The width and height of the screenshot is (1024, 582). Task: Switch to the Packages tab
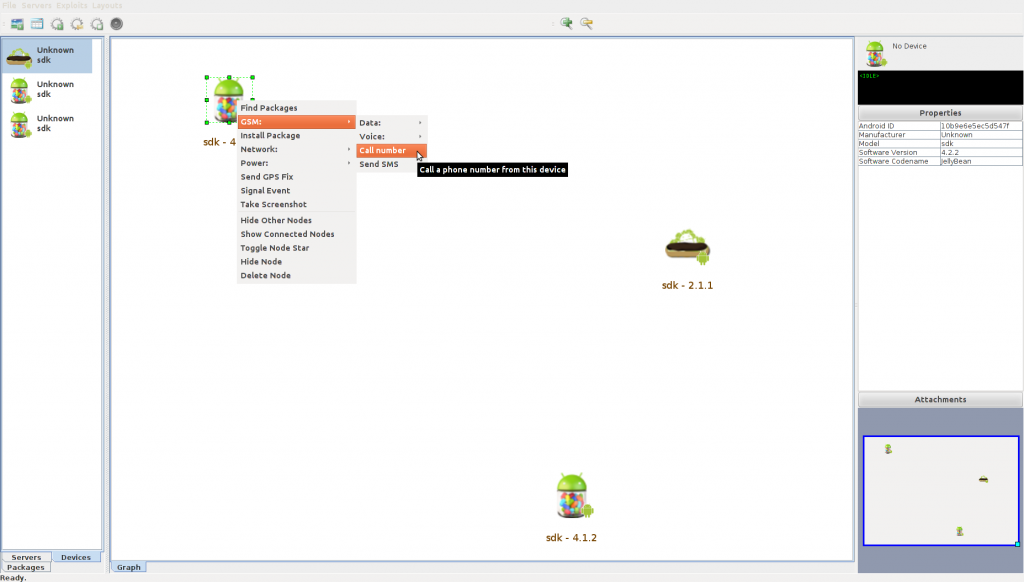coord(25,567)
